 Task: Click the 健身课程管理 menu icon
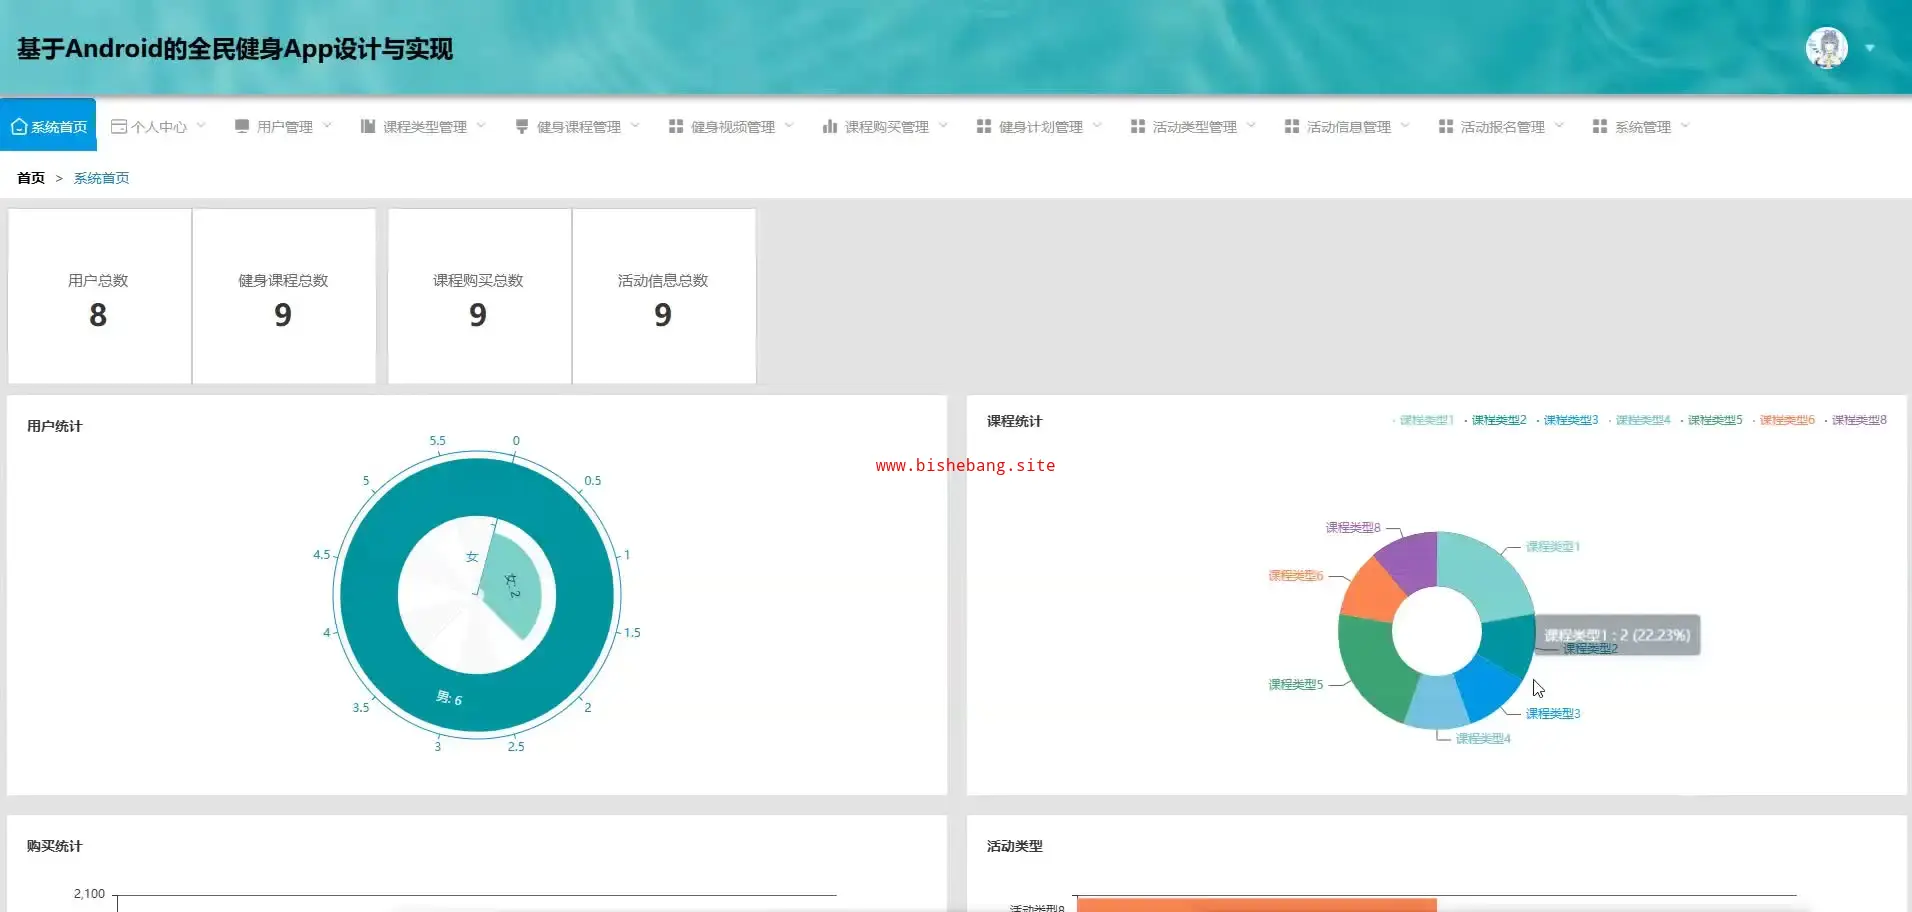pos(522,127)
